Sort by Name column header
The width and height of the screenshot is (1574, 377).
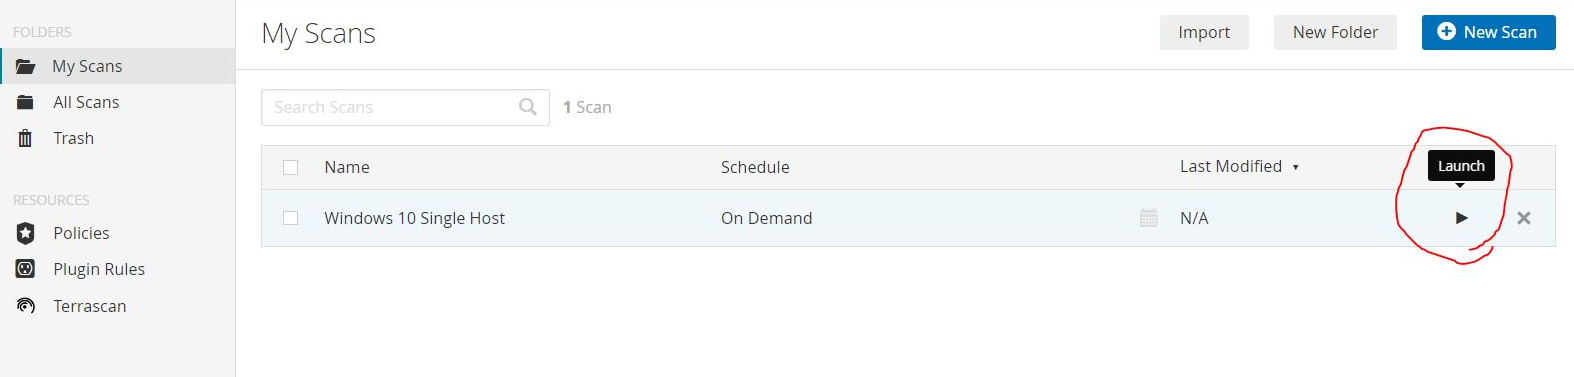pyautogui.click(x=347, y=167)
